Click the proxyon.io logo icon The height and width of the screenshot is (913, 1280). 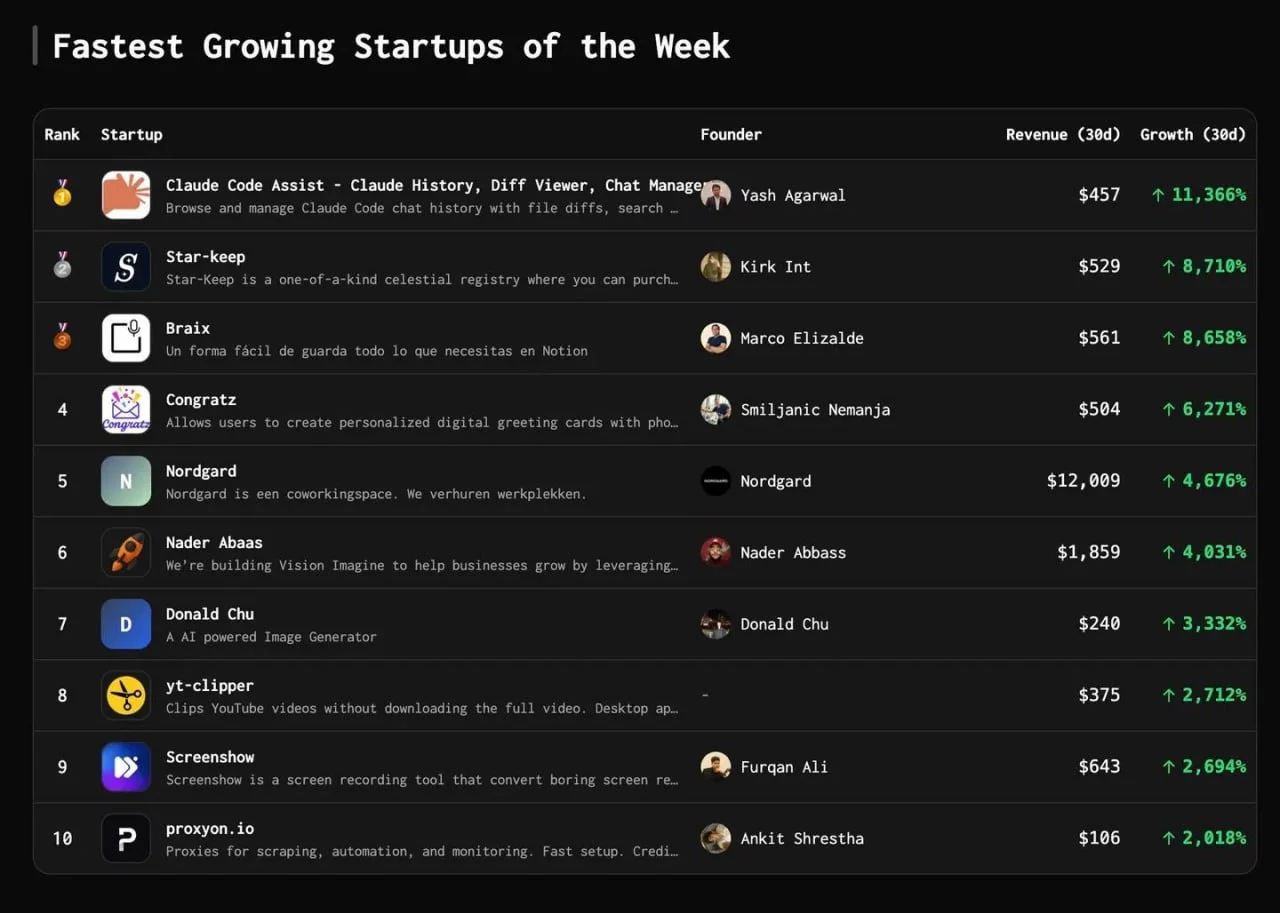click(126, 838)
